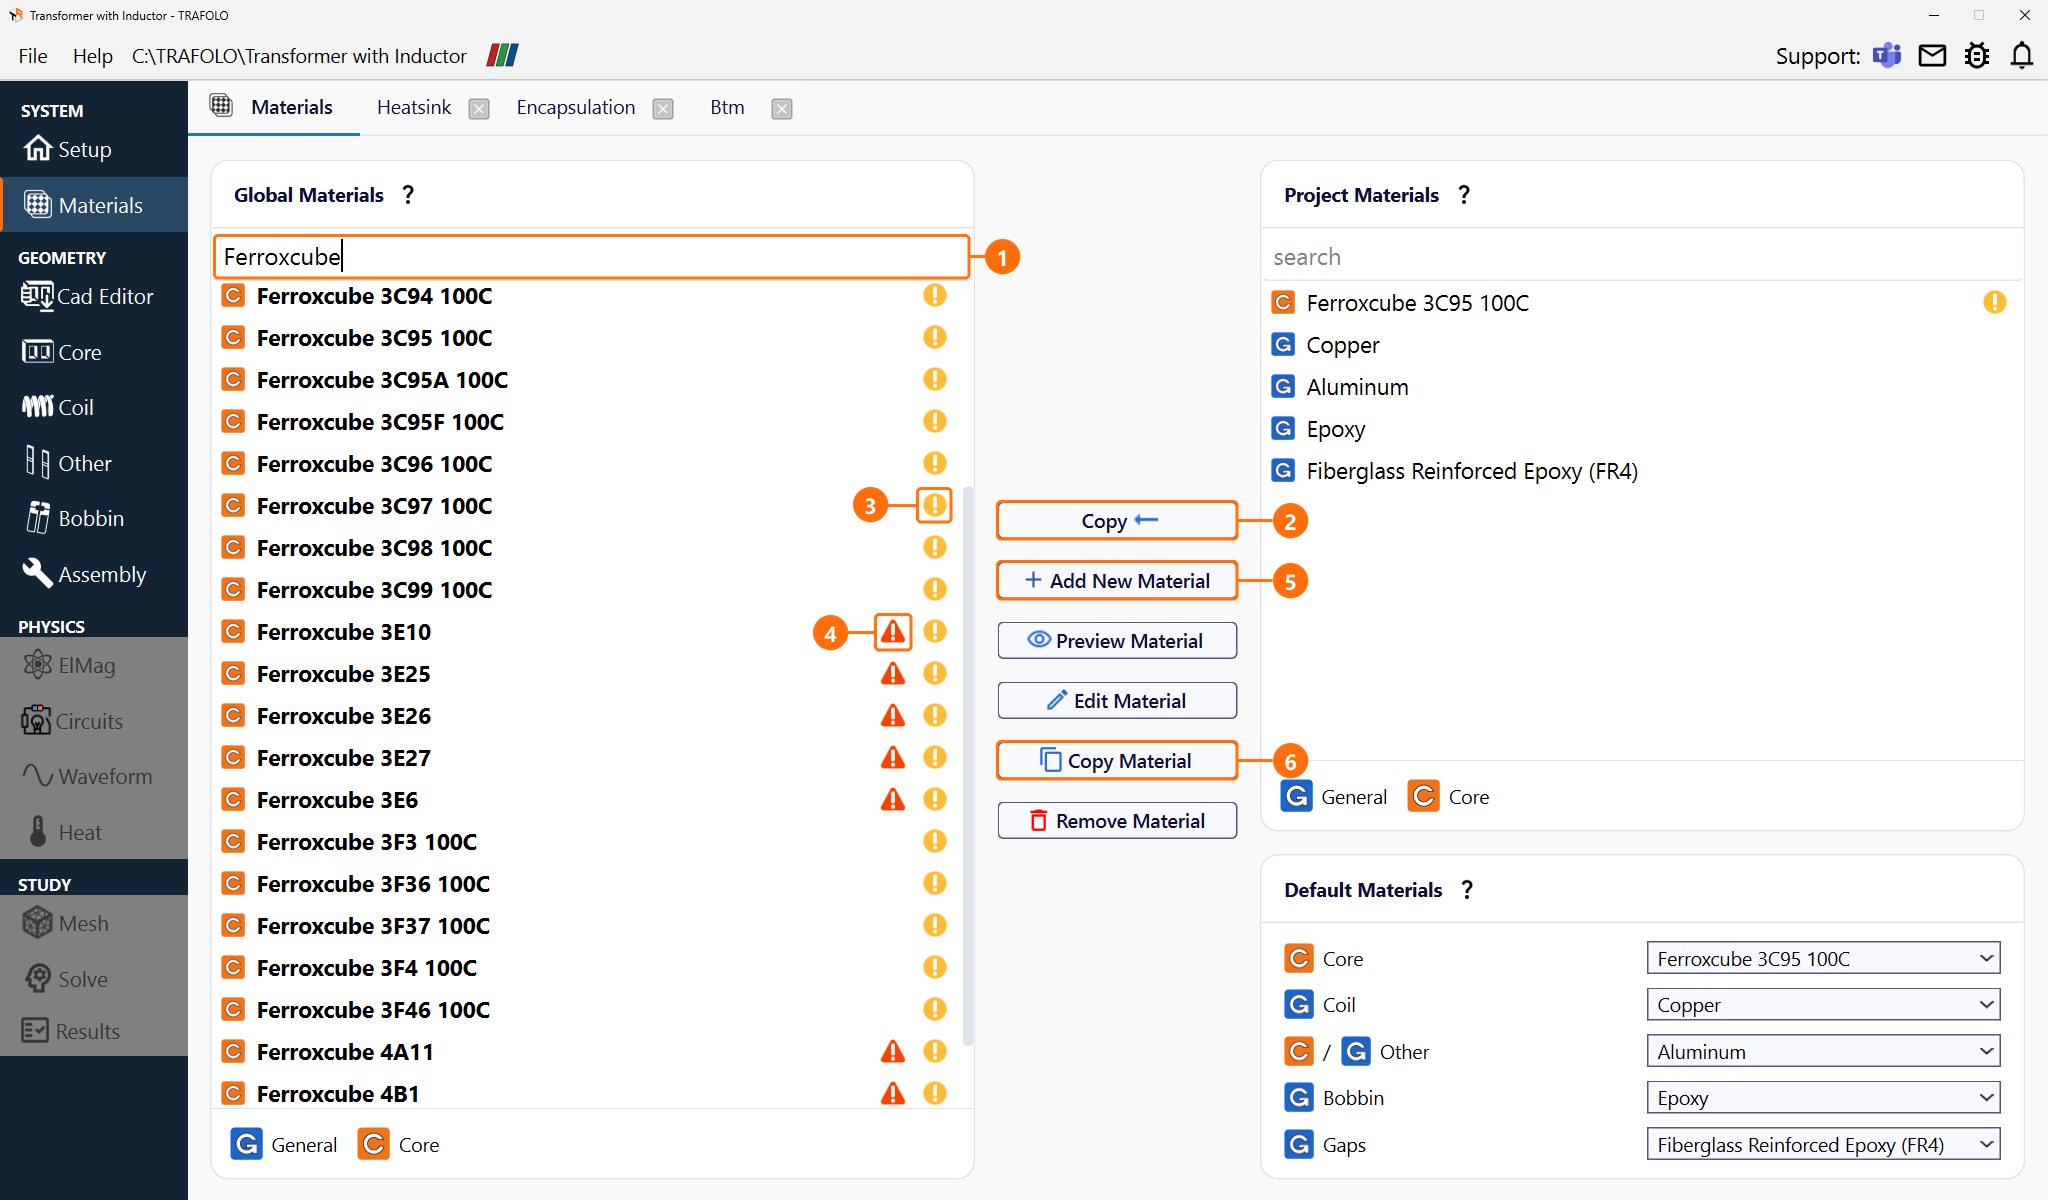Click ParaView-style colored bars icon in menu

502,55
